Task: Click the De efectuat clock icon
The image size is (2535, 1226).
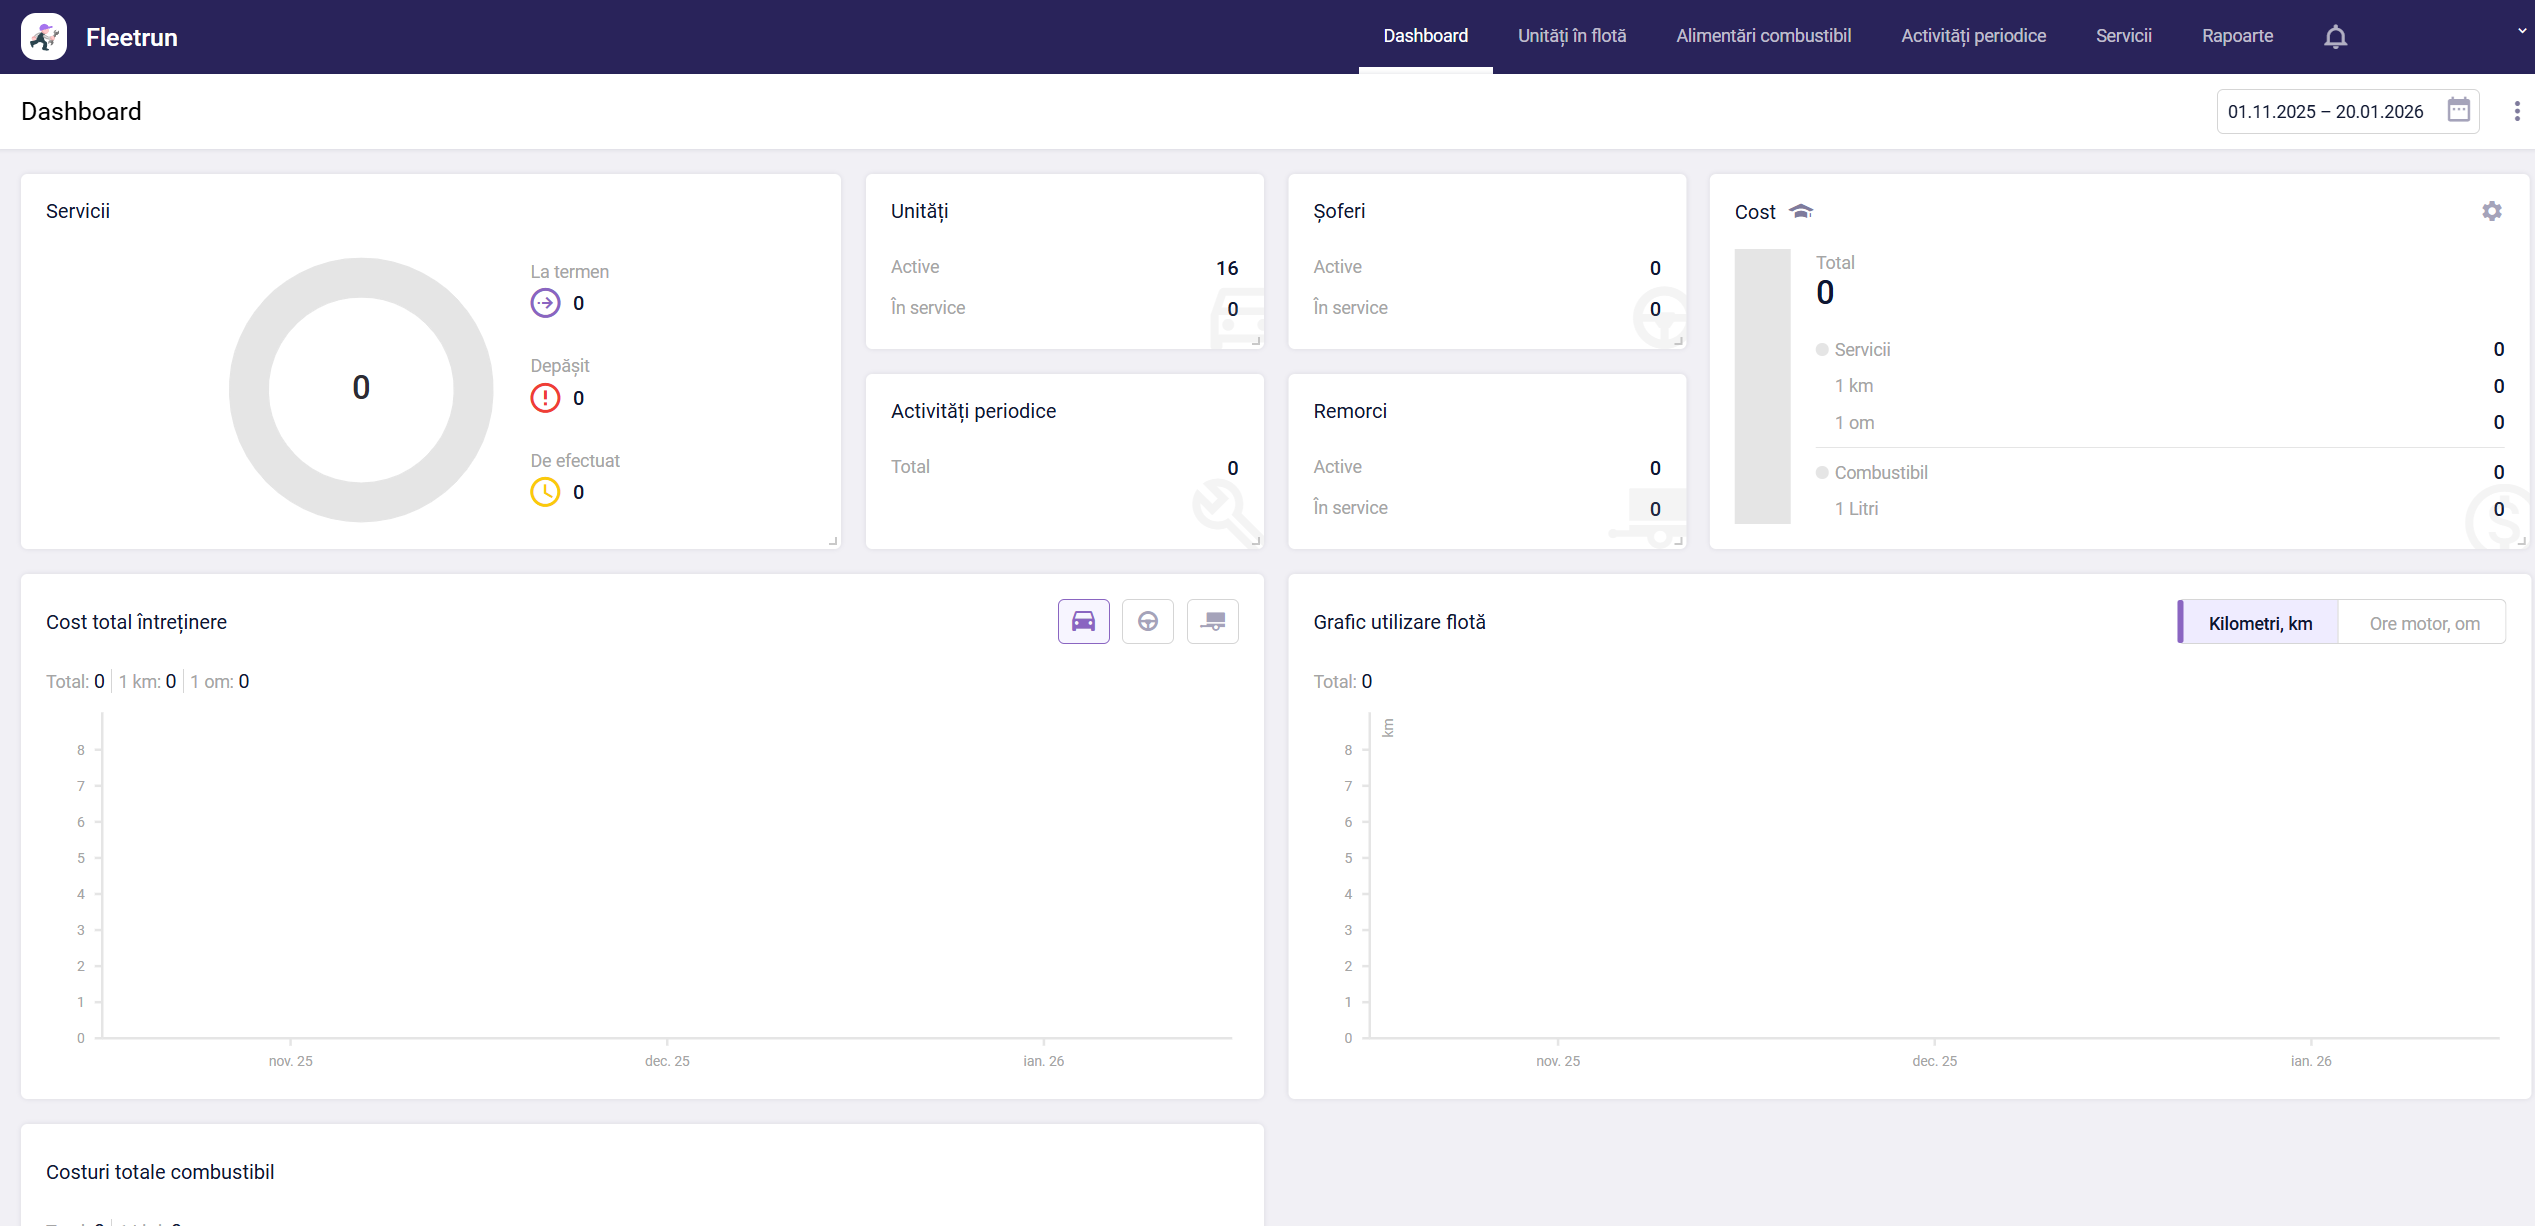Action: coord(545,492)
